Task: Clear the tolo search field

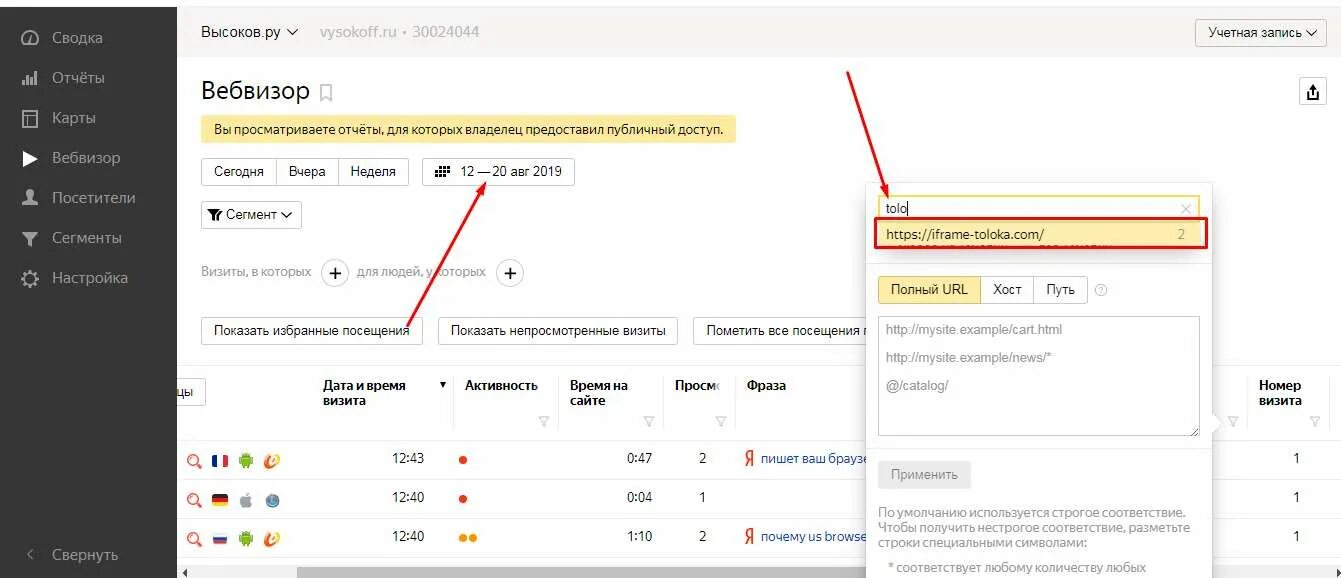Action: tap(1186, 209)
